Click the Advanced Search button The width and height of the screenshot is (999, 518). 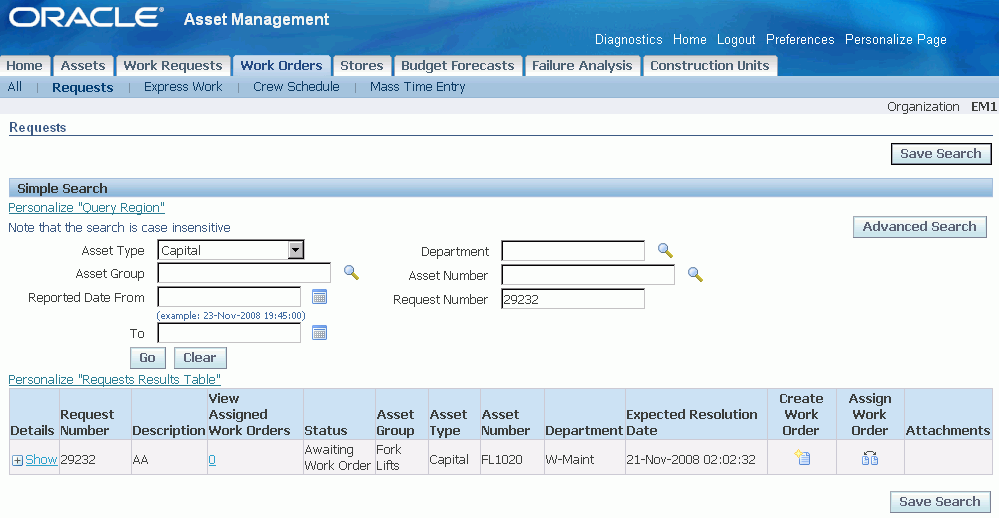[919, 227]
